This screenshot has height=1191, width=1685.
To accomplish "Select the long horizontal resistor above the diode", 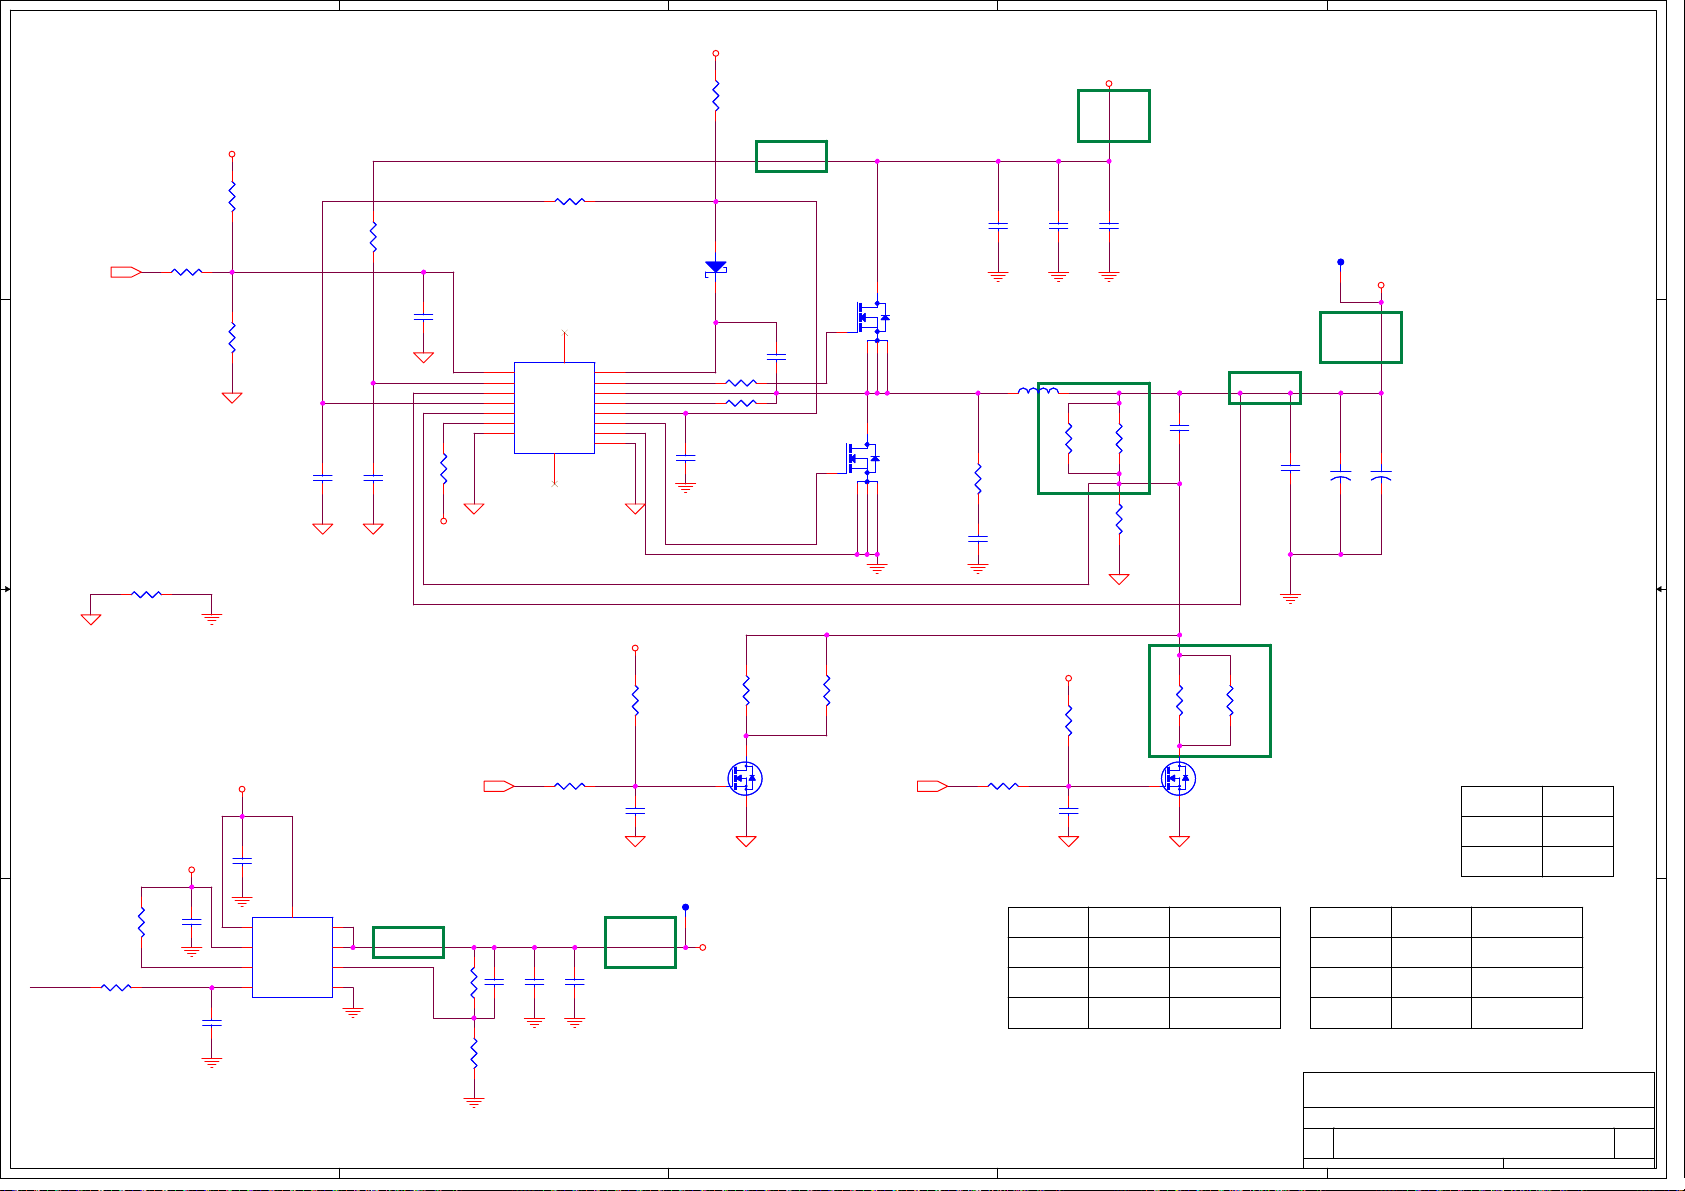I will 570,201.
